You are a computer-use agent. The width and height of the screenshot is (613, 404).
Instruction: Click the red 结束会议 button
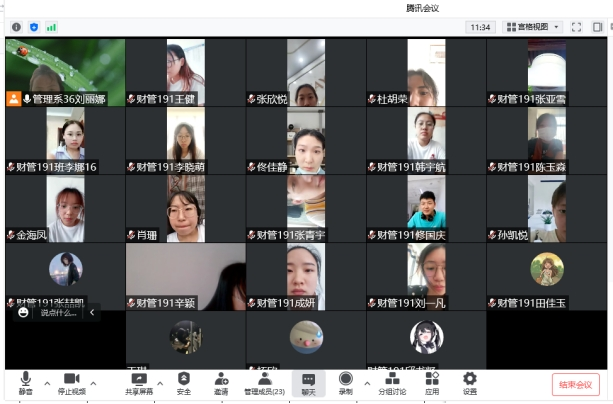(x=575, y=384)
